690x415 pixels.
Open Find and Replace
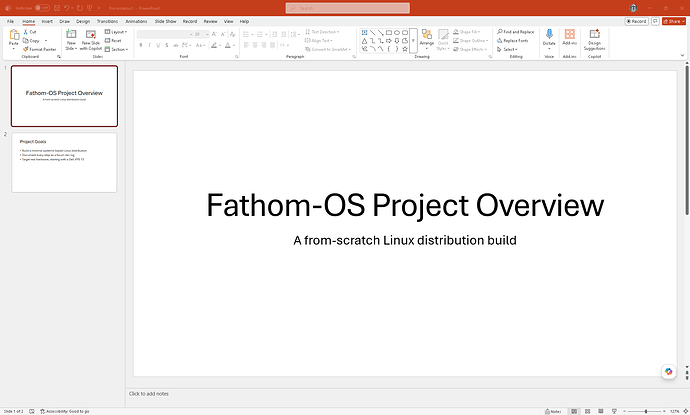tap(515, 32)
